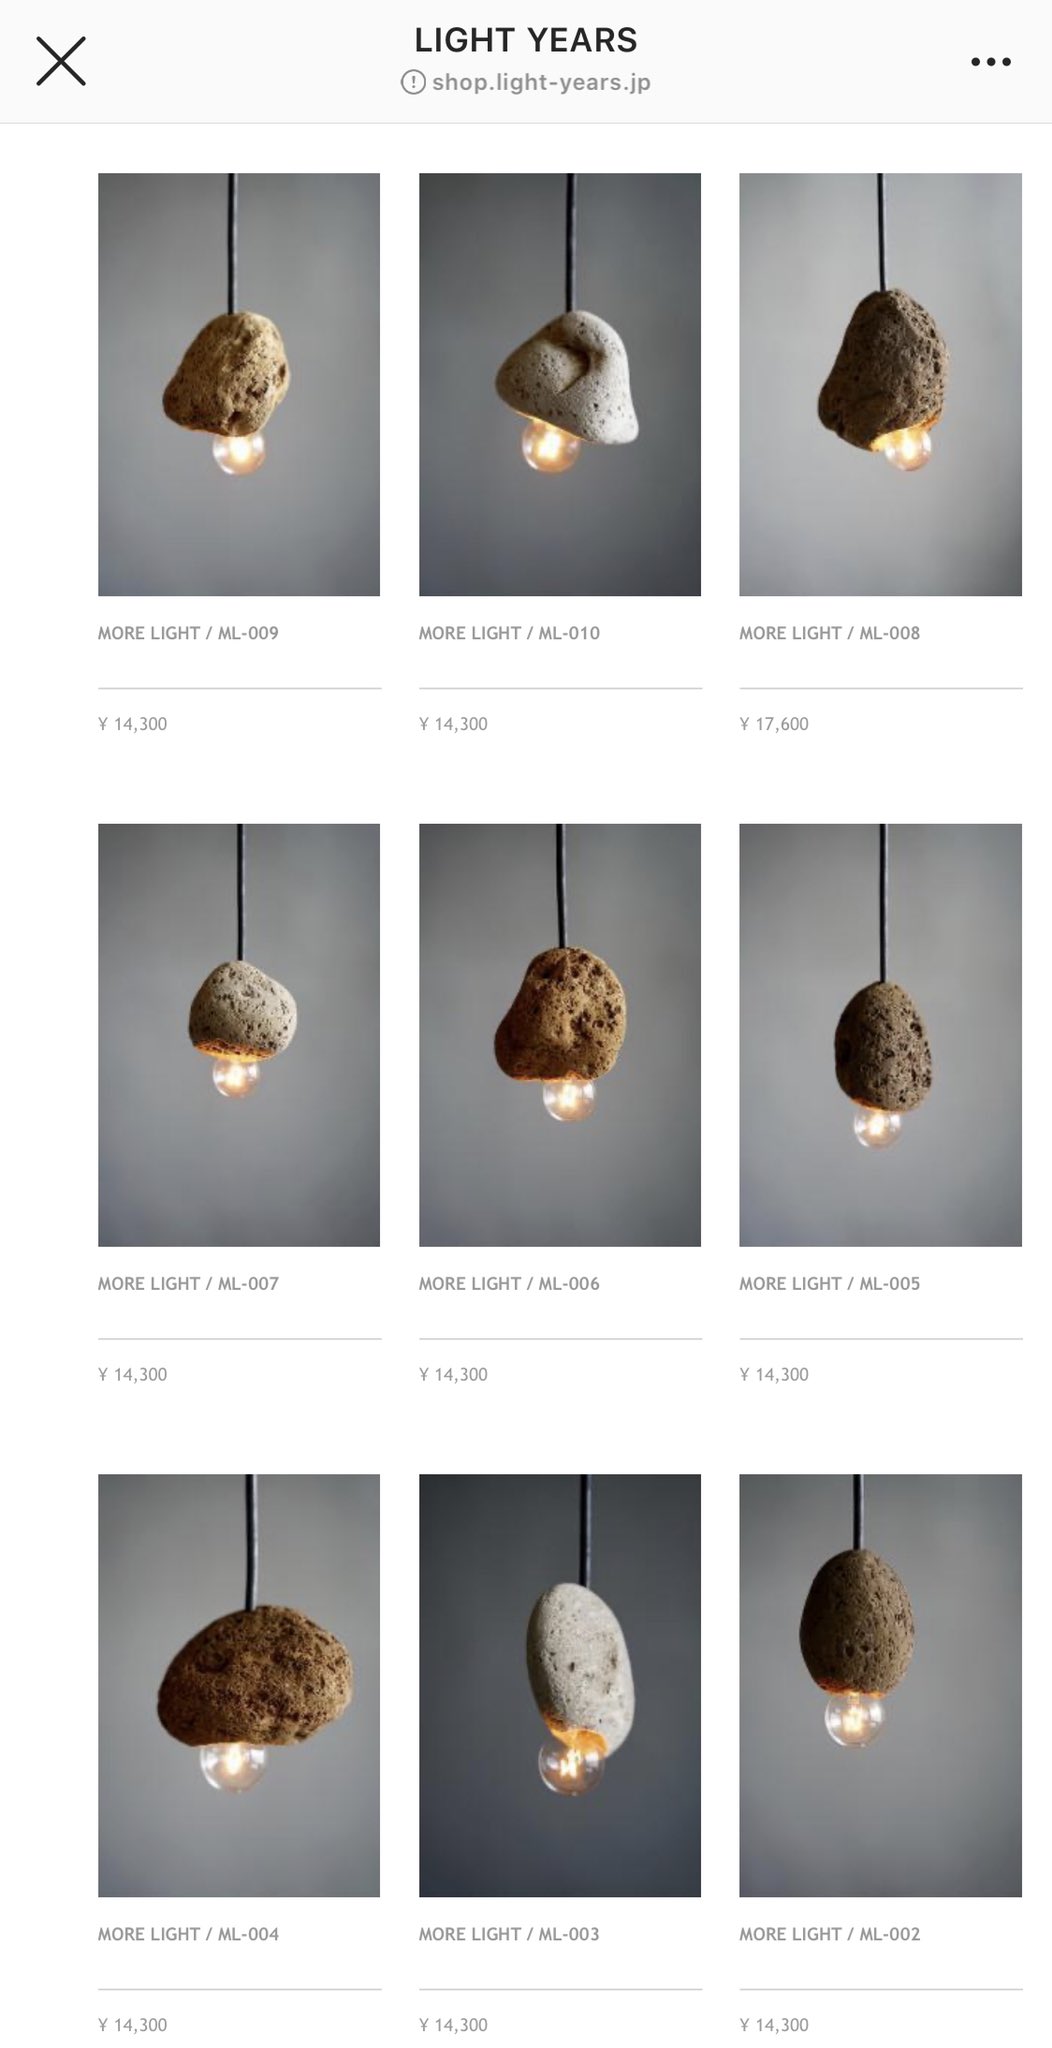
Task: Open the ML-003 lamp product image
Action: [x=560, y=1685]
